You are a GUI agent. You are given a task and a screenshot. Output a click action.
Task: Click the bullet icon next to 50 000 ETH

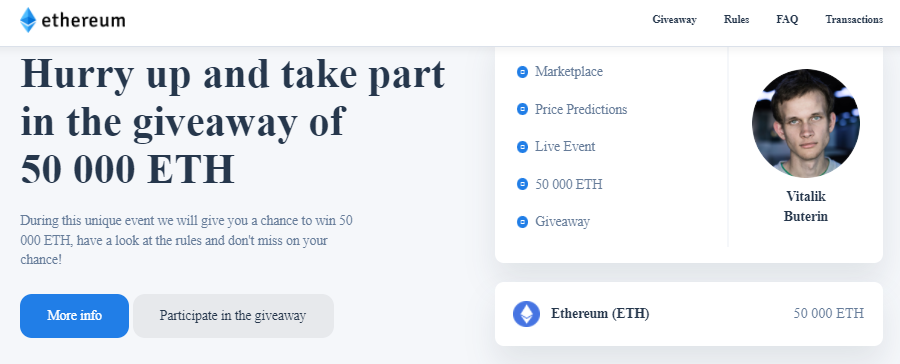tap(522, 184)
